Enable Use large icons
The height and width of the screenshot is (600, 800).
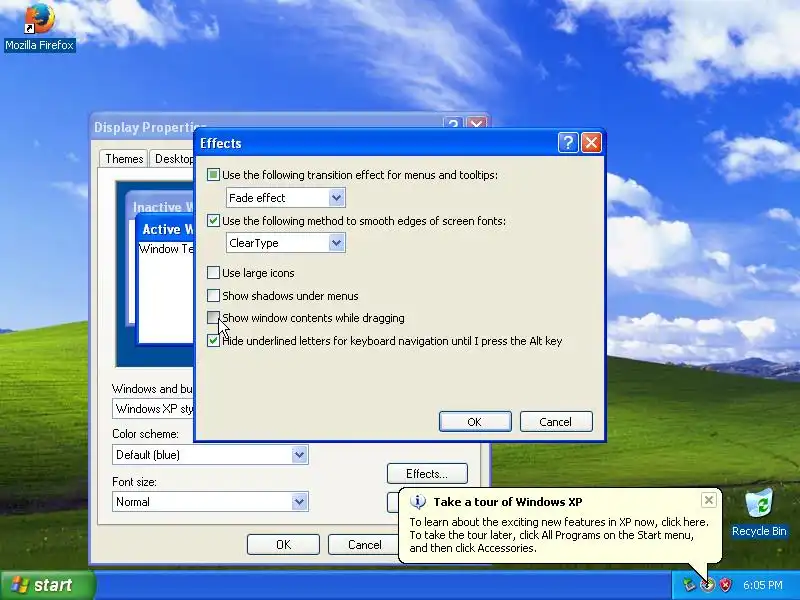tap(213, 273)
